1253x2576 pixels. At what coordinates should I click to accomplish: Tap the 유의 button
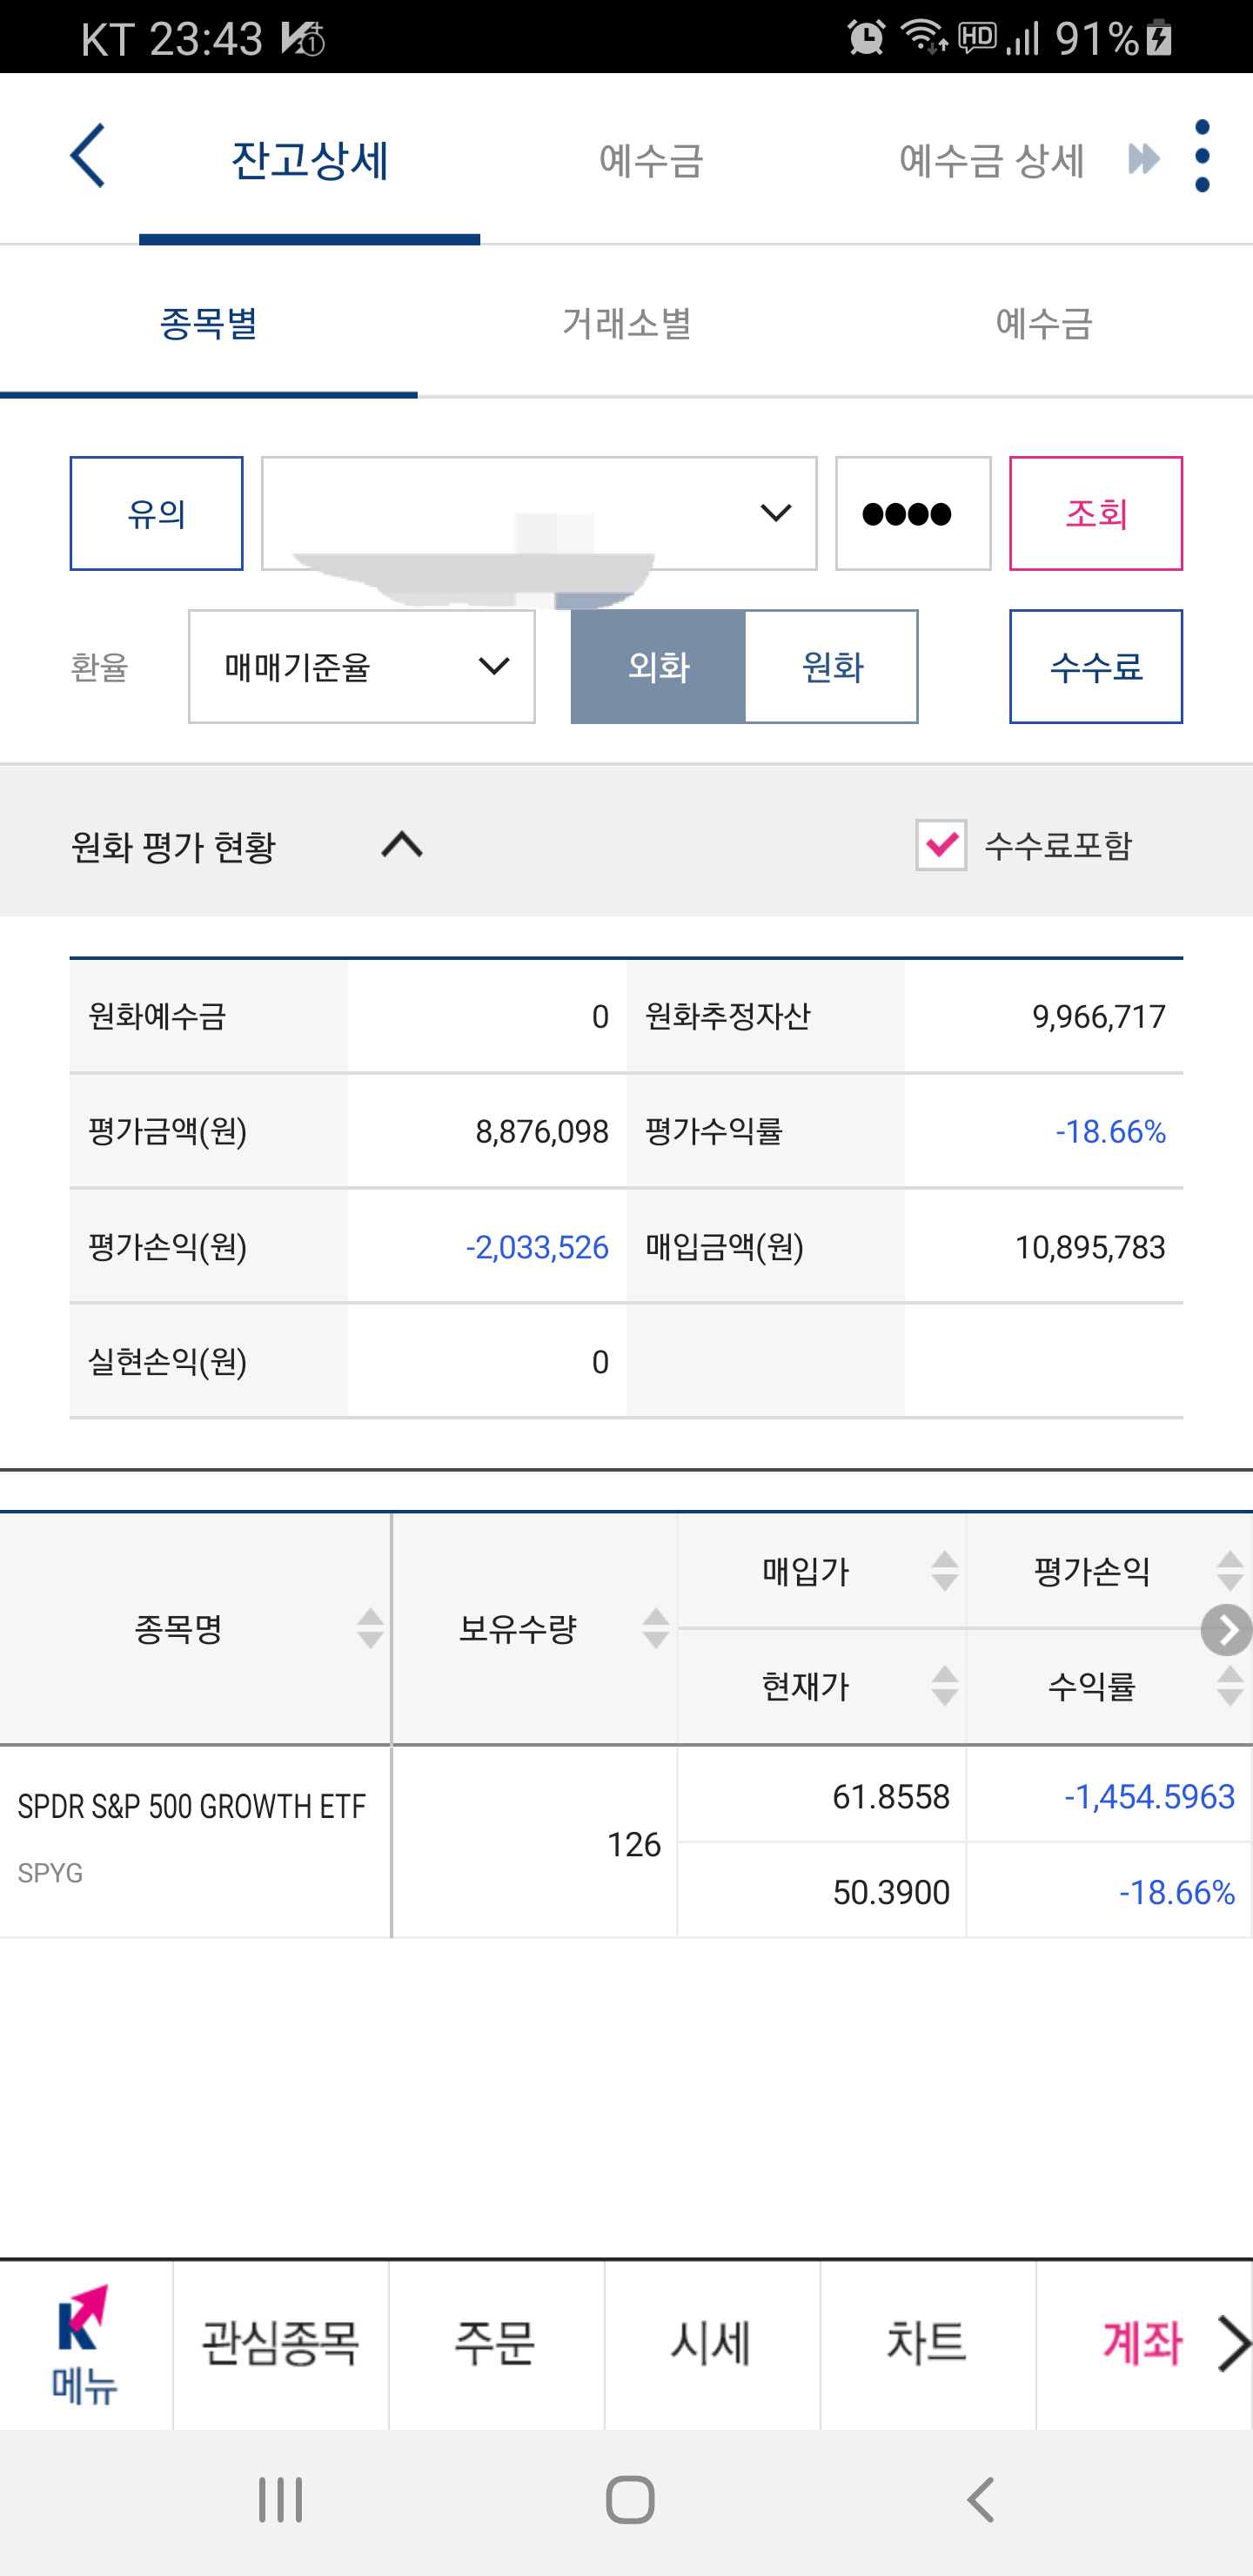pos(156,514)
